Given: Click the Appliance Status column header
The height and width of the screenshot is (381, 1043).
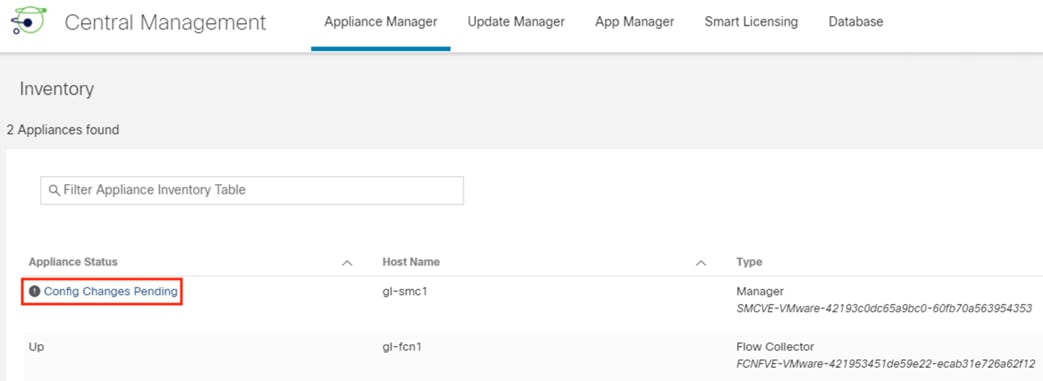Looking at the screenshot, I should pyautogui.click(x=73, y=262).
